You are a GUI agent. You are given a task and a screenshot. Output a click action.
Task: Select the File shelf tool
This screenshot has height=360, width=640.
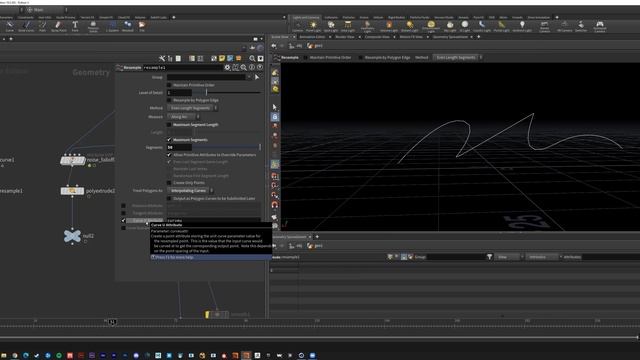coord(142,27)
